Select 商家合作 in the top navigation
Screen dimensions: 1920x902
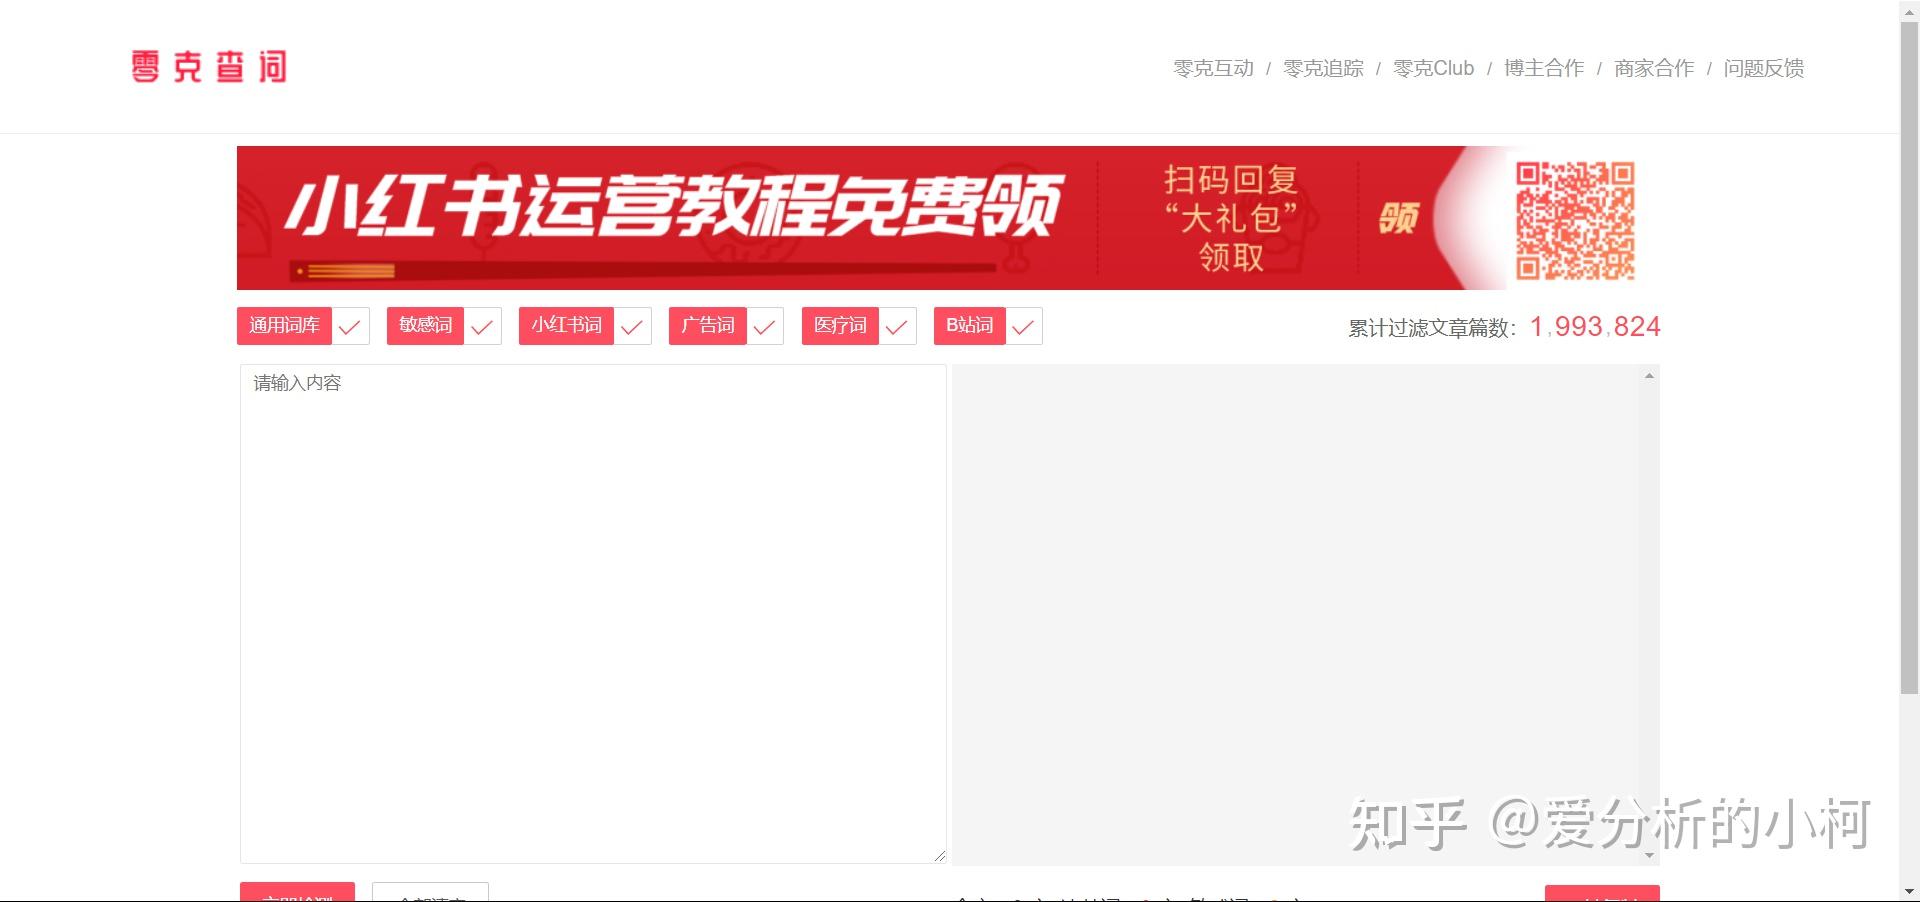[1654, 68]
